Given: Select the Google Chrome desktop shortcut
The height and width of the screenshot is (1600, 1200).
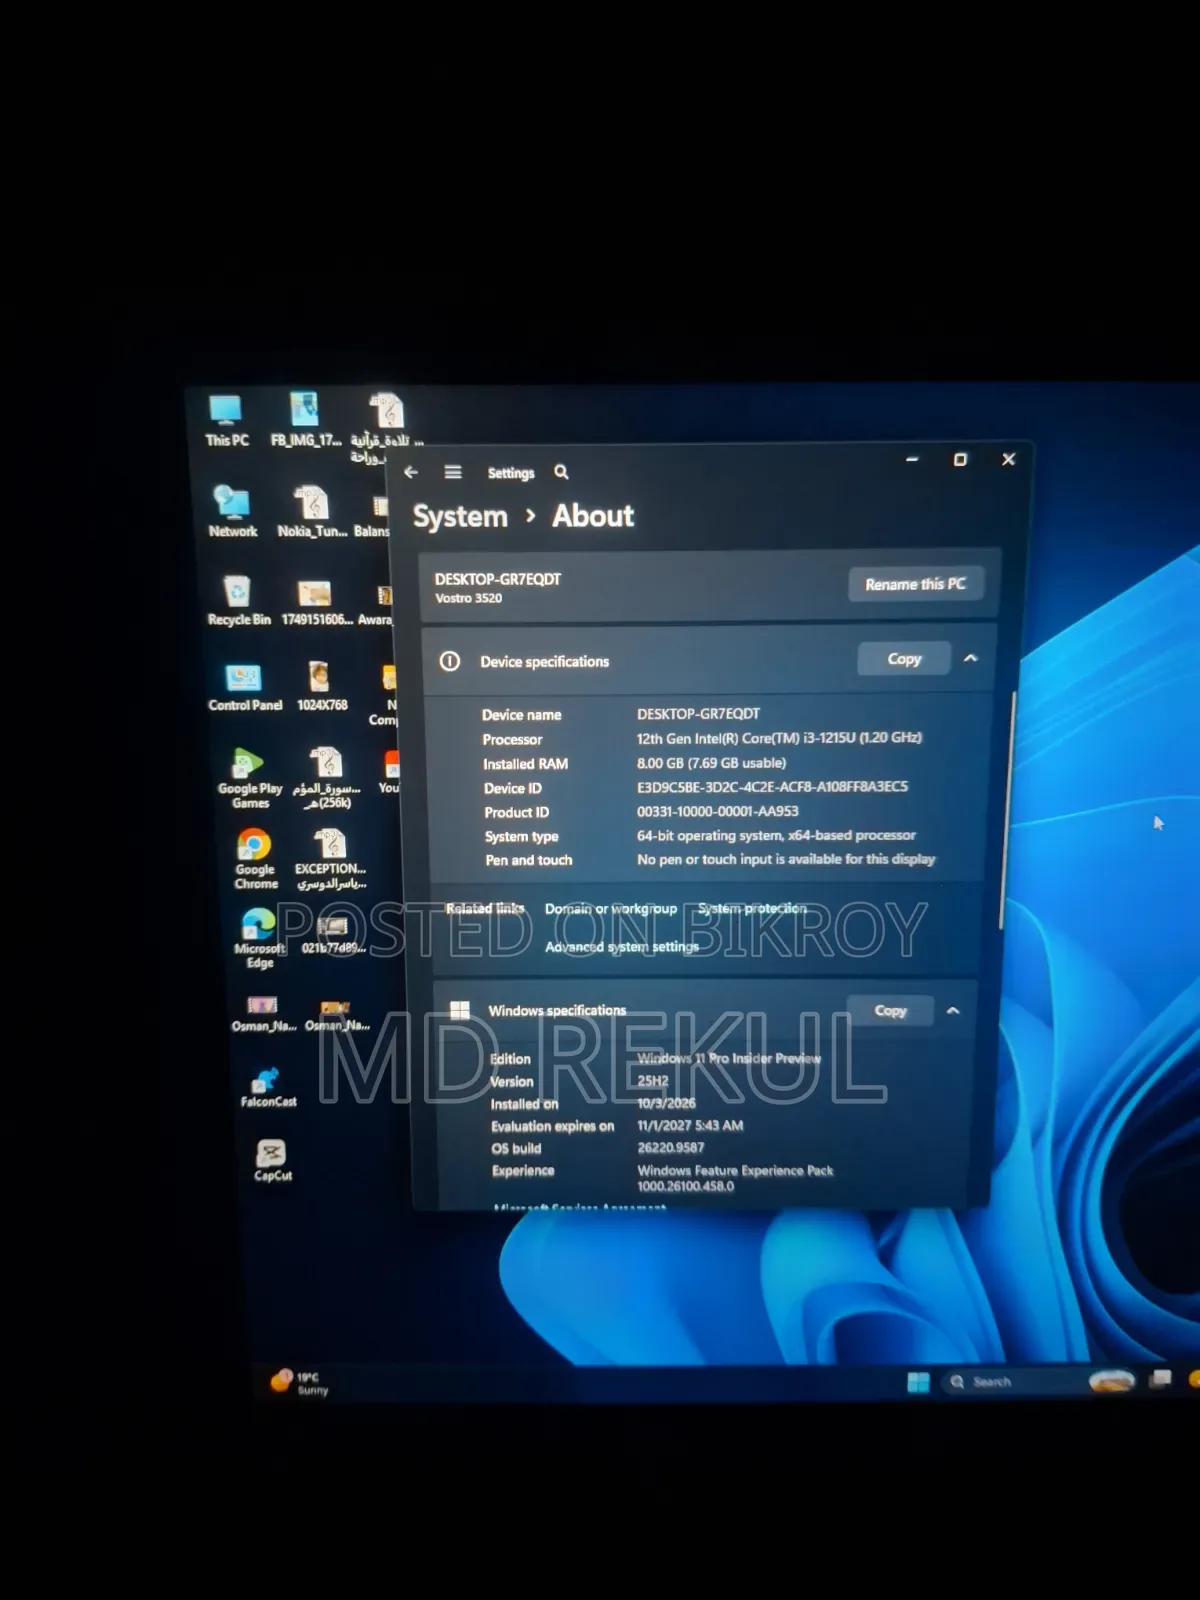Looking at the screenshot, I should tap(256, 859).
